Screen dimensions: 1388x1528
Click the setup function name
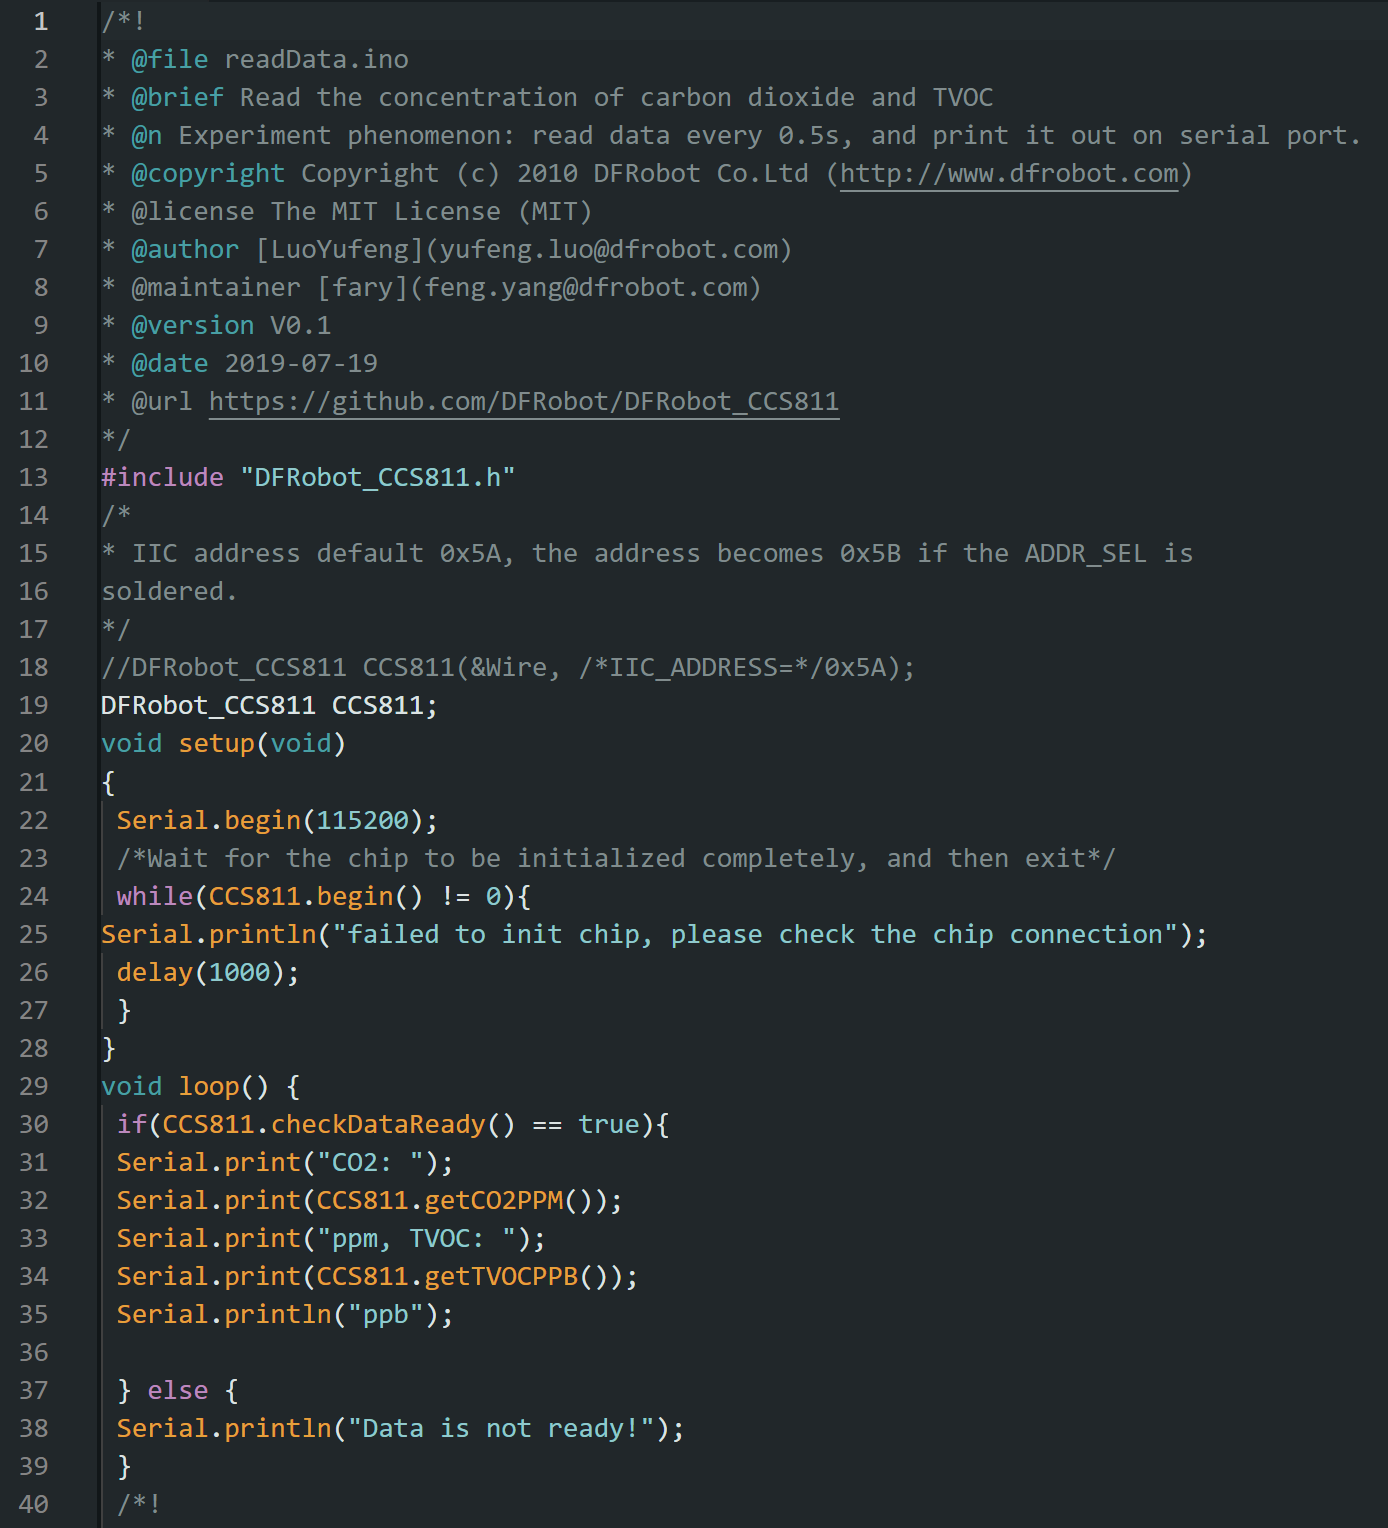pos(216,743)
